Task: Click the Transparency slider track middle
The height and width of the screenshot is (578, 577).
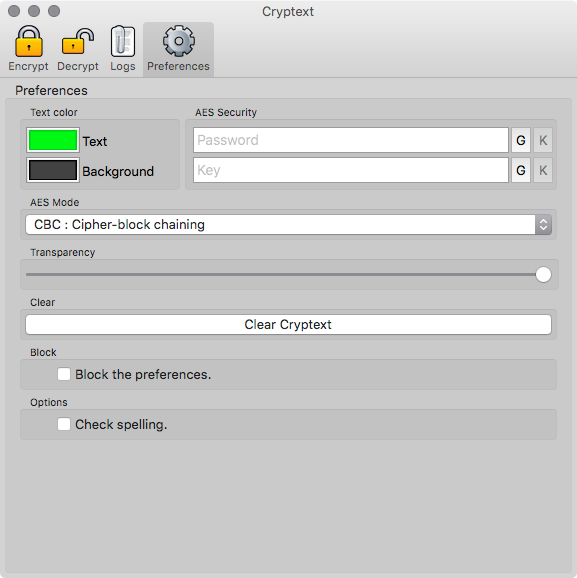Action: (x=288, y=275)
